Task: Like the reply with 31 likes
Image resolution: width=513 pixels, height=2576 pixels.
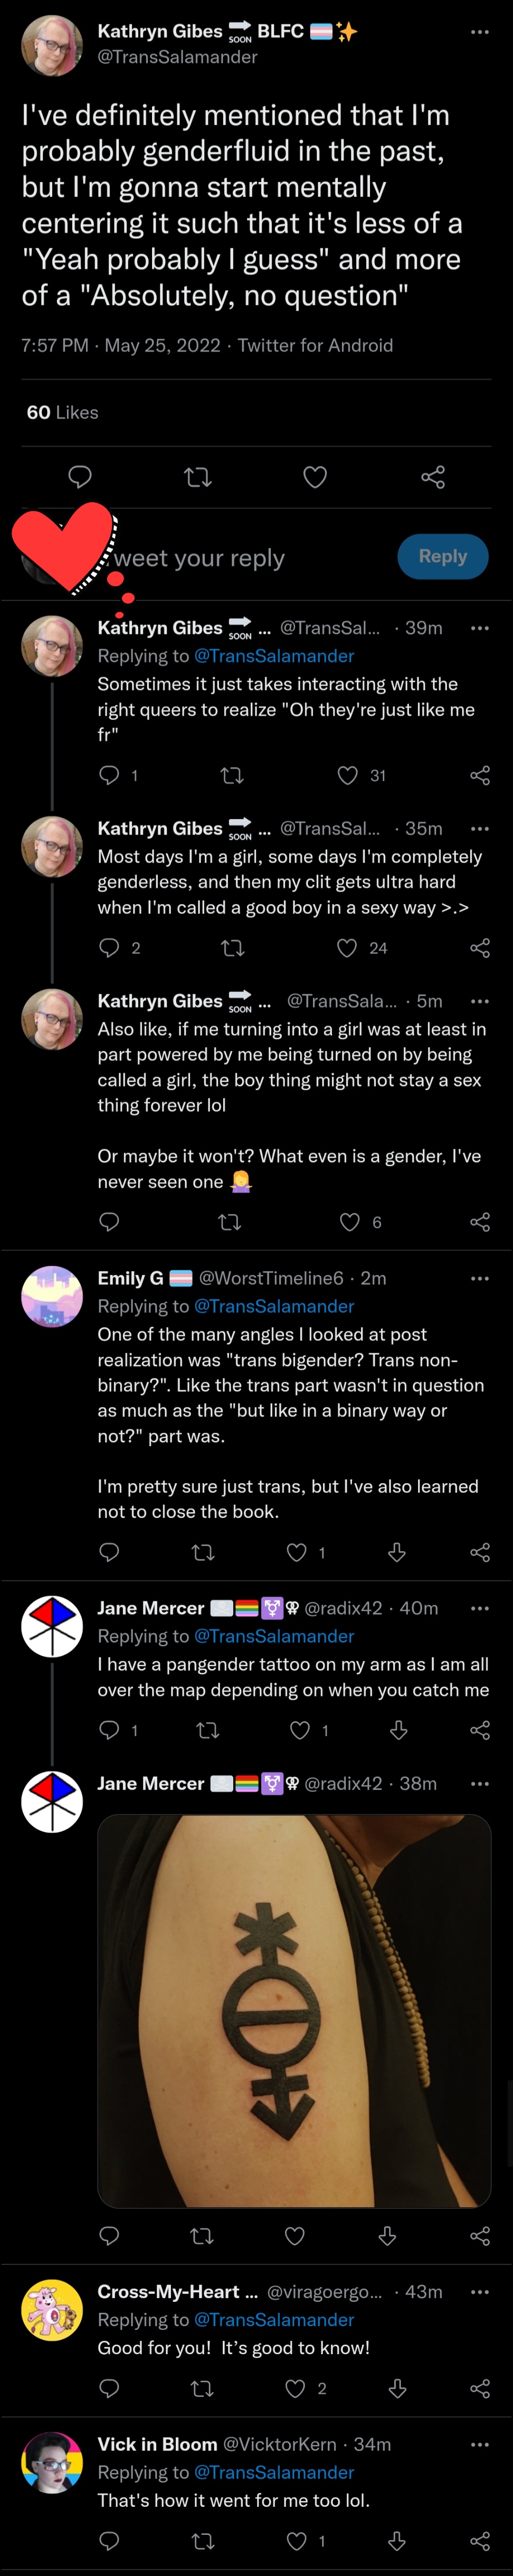Action: (x=348, y=775)
